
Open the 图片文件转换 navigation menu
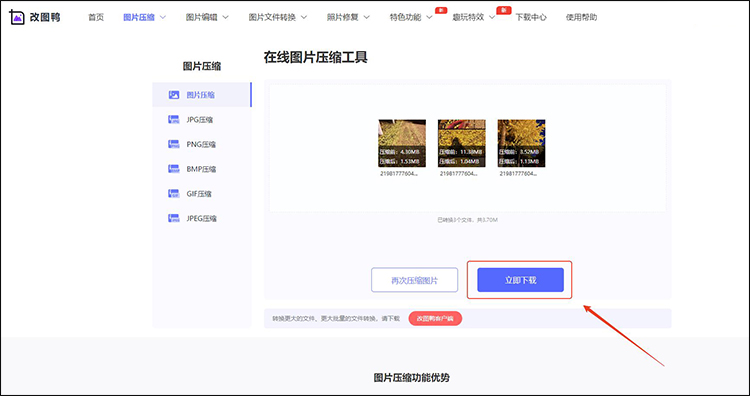277,17
